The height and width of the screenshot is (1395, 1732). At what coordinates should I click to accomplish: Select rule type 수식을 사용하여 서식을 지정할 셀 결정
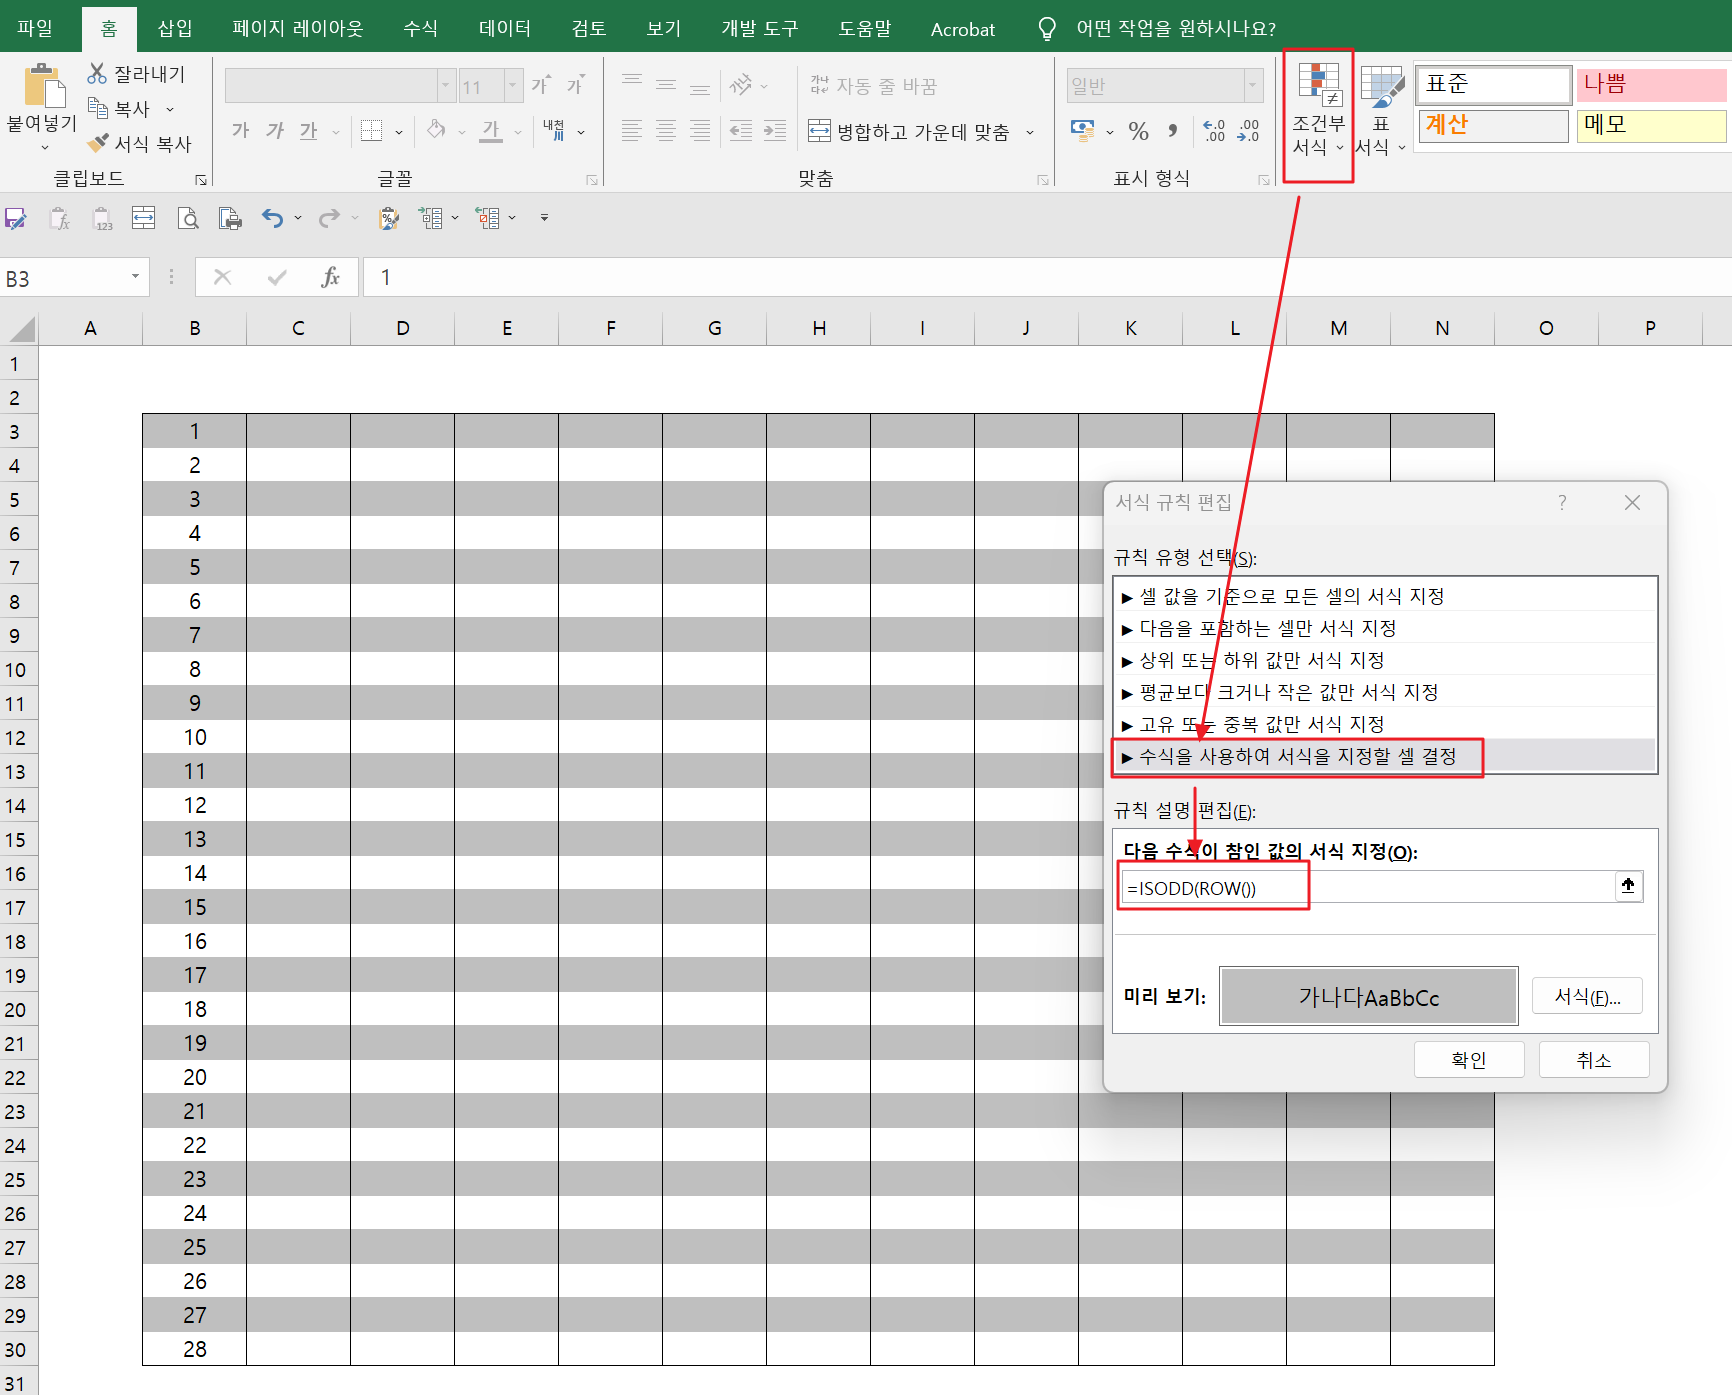point(1385,756)
